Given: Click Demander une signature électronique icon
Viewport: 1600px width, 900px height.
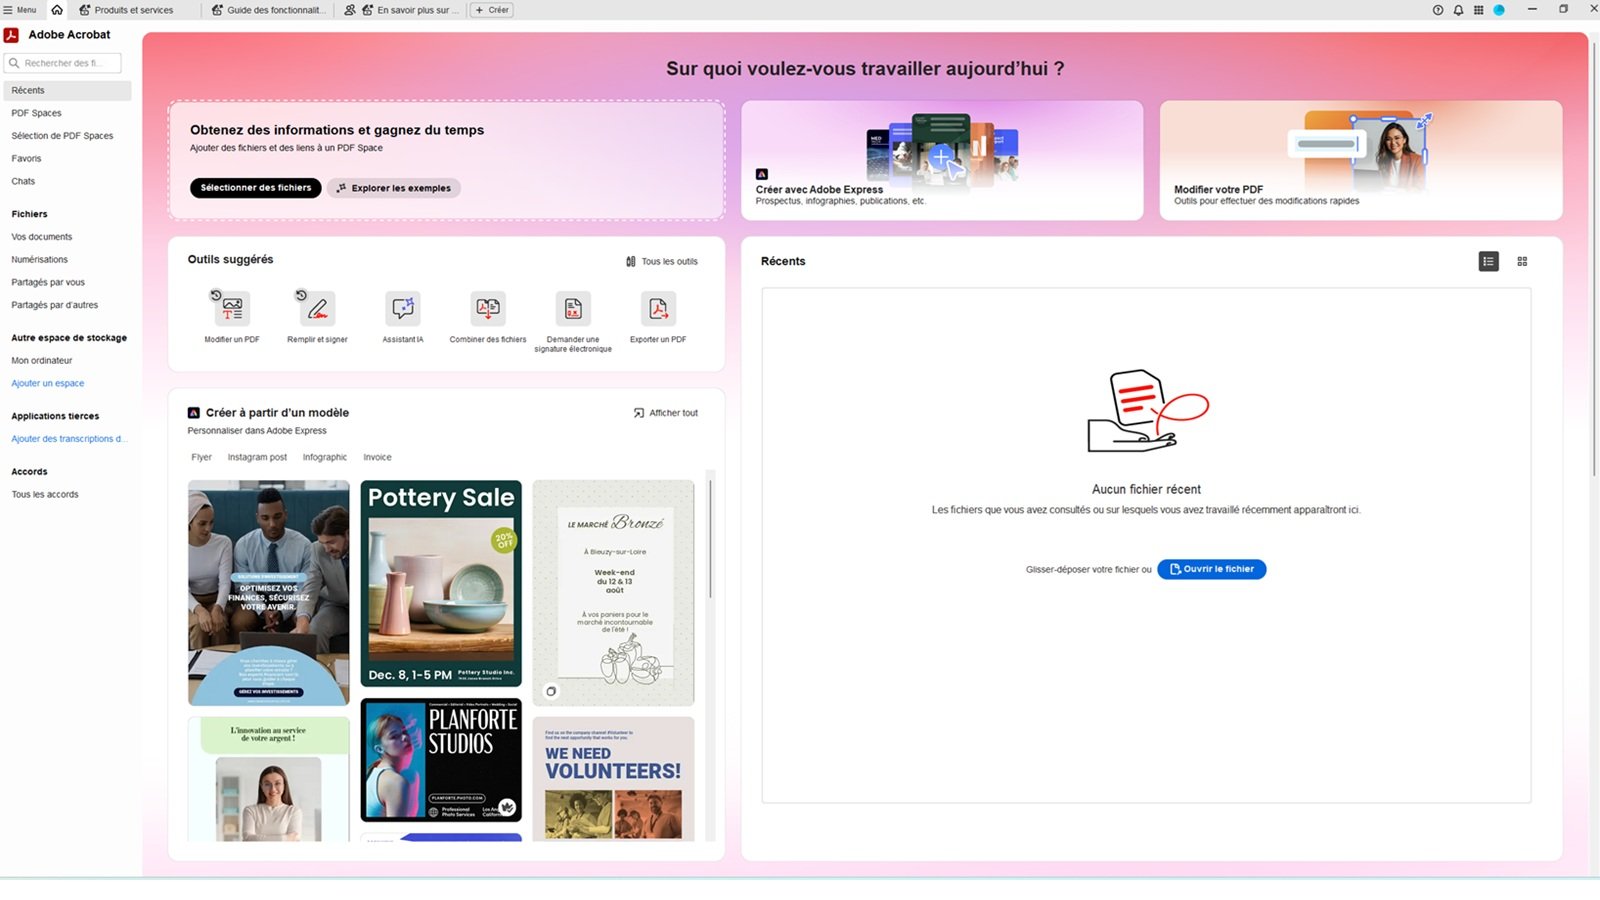Looking at the screenshot, I should pos(573,309).
